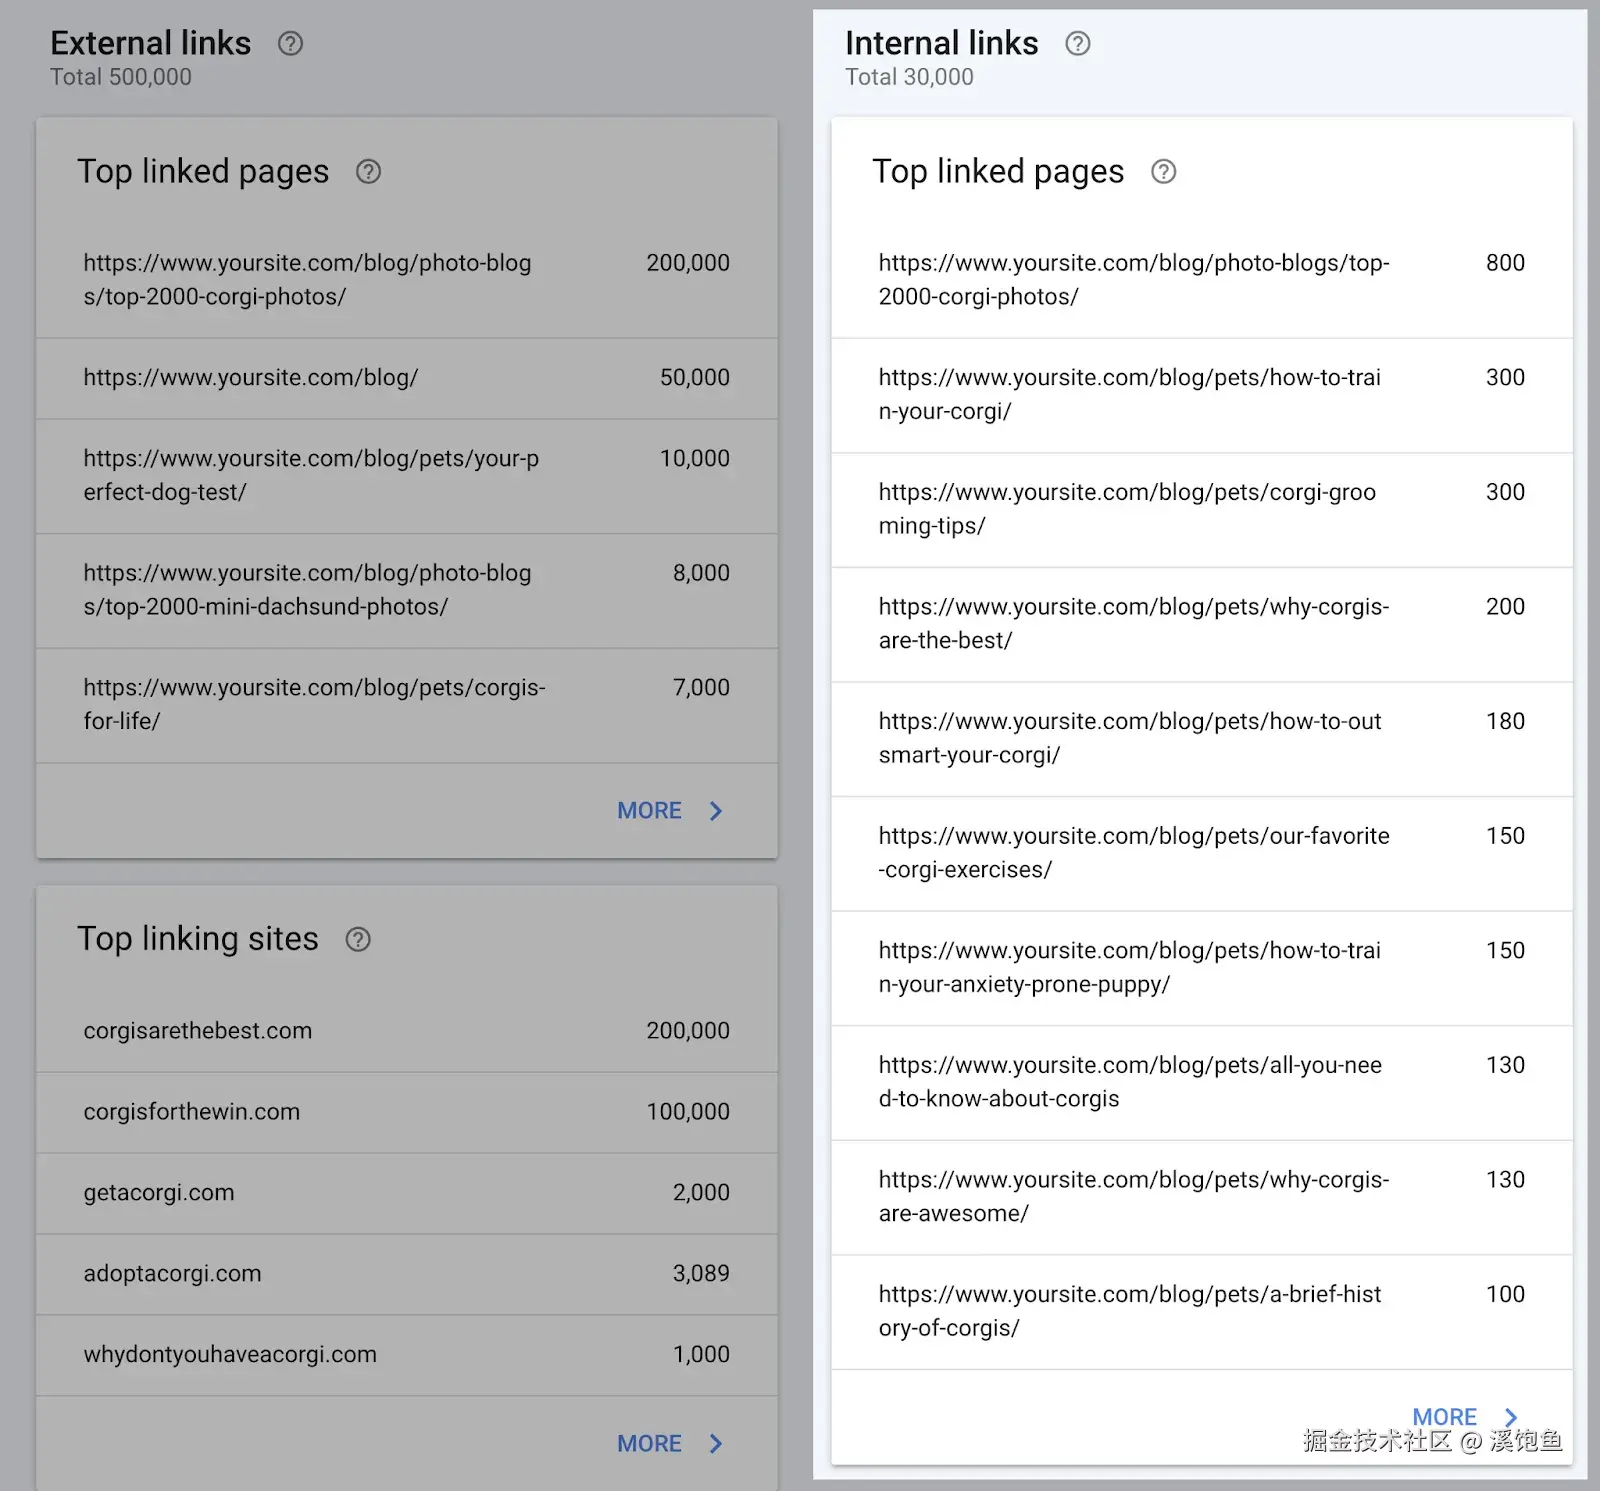The height and width of the screenshot is (1491, 1600).
Task: Click help icon beside Internal links heading
Action: click(x=1077, y=43)
